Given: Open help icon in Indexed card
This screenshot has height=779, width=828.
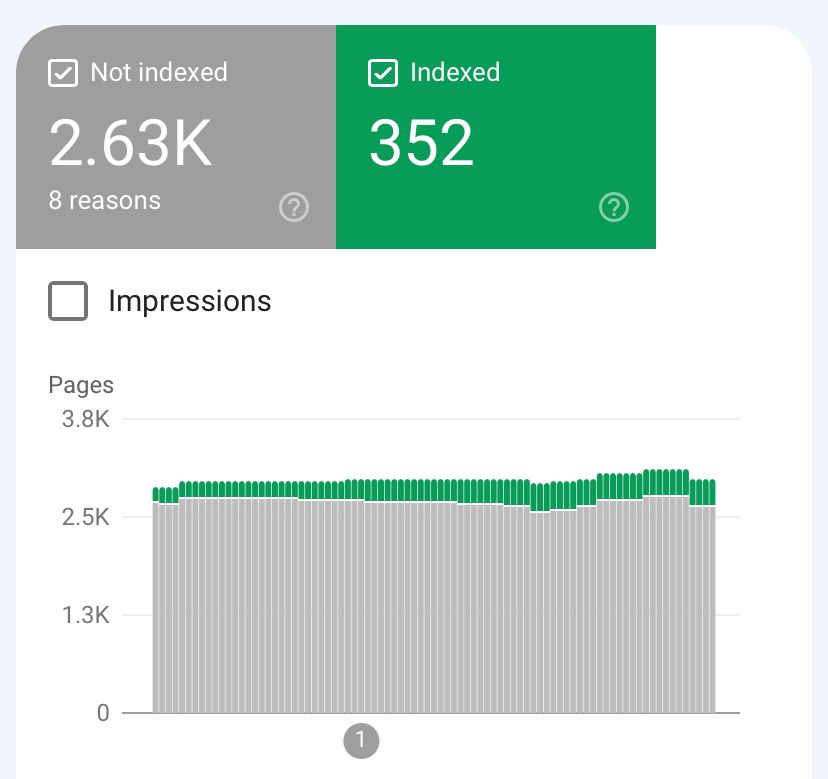Looking at the screenshot, I should [x=613, y=208].
